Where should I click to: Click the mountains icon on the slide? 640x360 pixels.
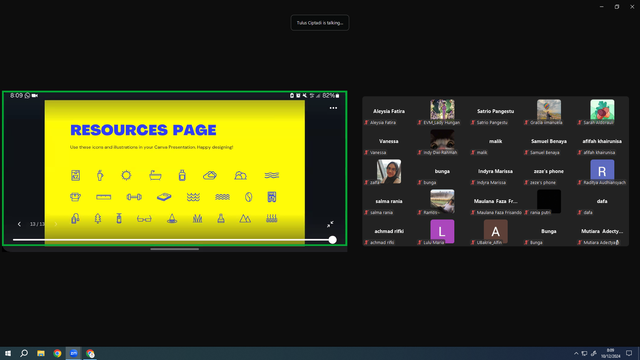(x=245, y=219)
